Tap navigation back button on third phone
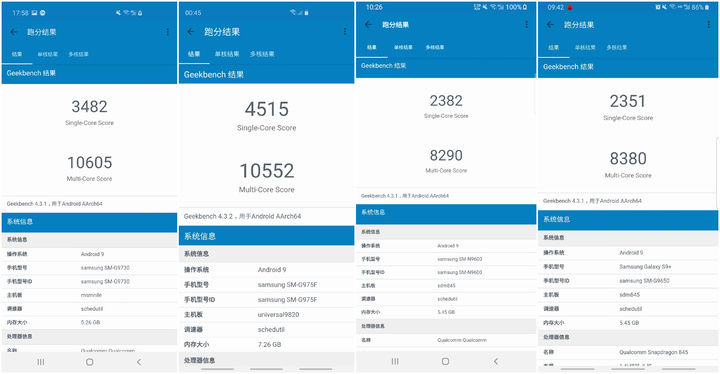Screen dimensions: 720x374 (495, 361)
